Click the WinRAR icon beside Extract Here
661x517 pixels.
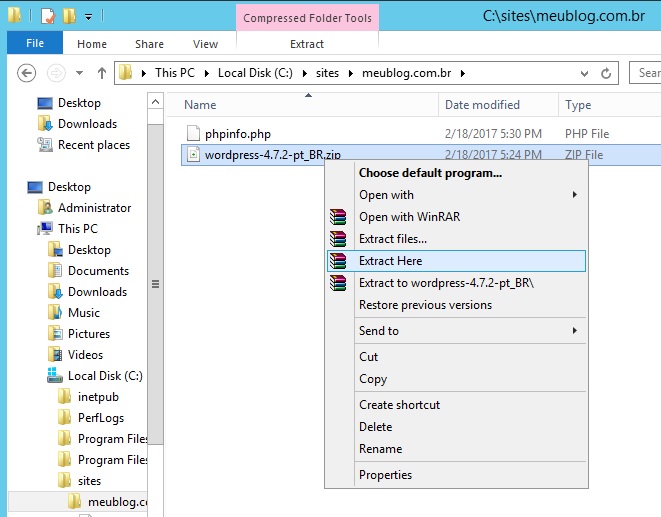(338, 261)
